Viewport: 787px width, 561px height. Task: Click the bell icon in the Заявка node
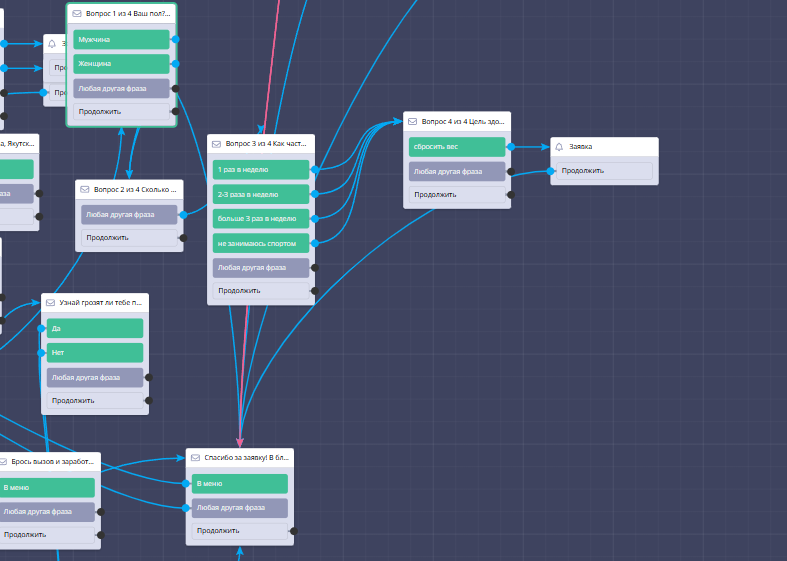pyautogui.click(x=560, y=147)
